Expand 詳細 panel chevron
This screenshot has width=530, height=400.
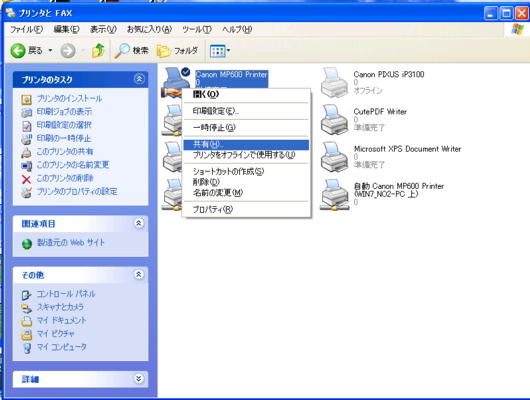(139, 379)
